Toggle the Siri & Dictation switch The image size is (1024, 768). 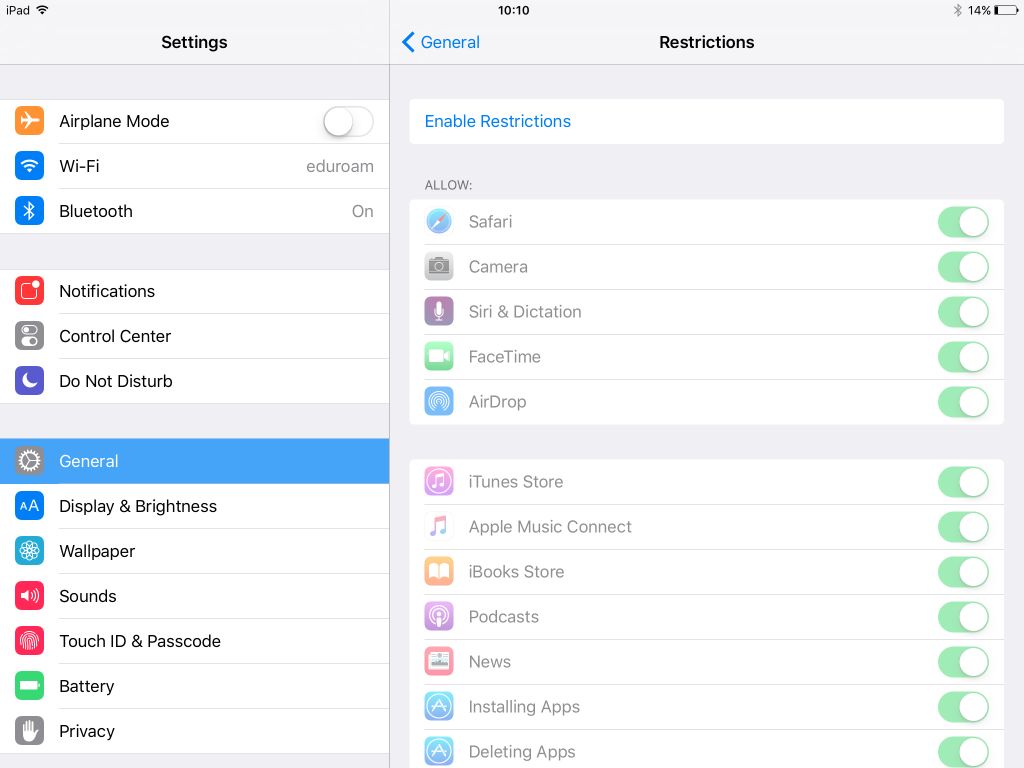click(963, 312)
